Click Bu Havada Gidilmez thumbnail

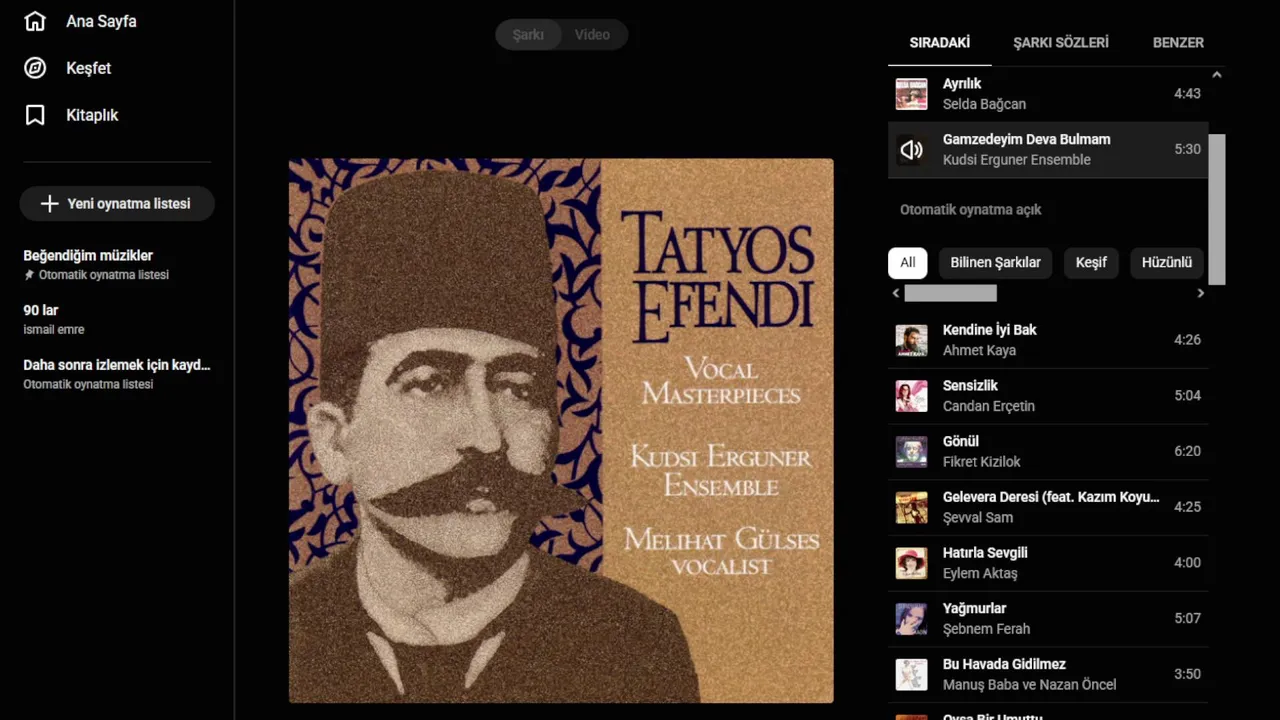pyautogui.click(x=911, y=675)
